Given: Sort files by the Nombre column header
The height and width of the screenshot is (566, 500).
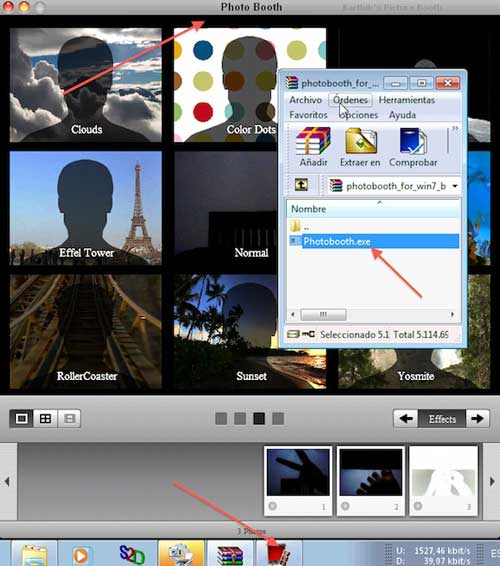Looking at the screenshot, I should pos(373,209).
